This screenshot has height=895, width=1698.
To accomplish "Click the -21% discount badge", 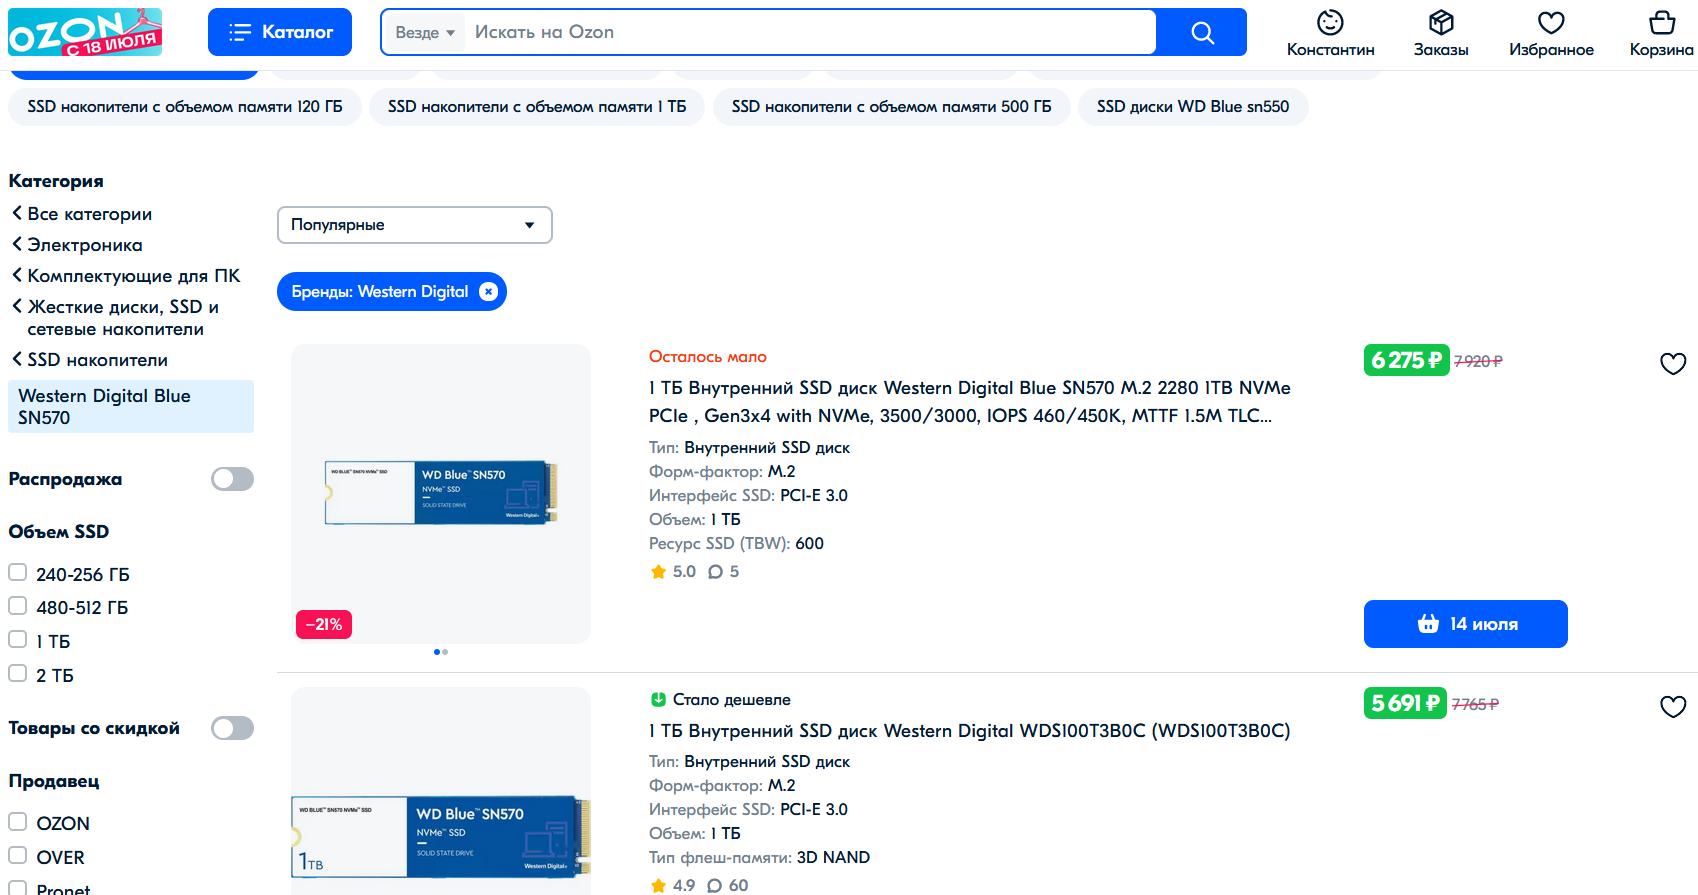I will coord(324,624).
